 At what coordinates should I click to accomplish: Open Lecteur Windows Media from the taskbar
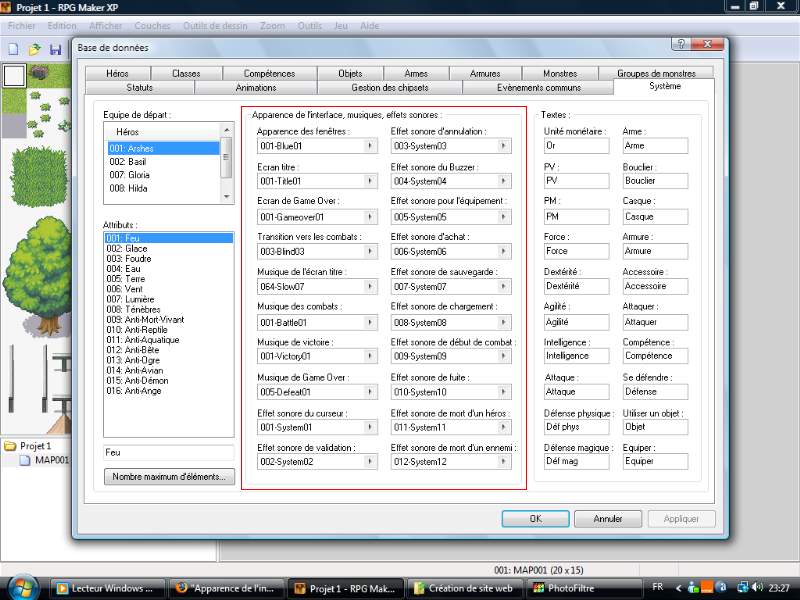point(105,588)
